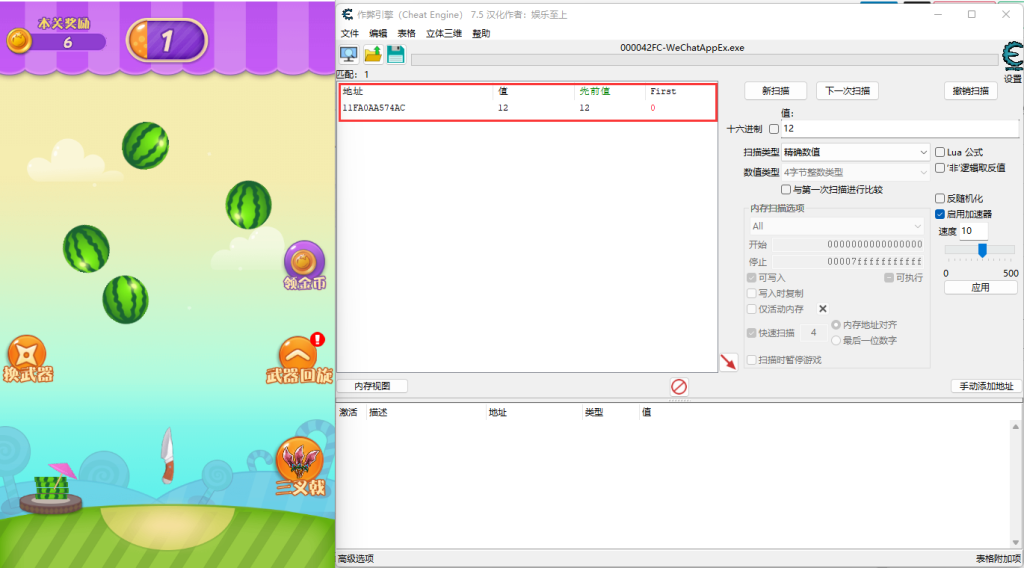Select address row 11FA0AA574AC
The height and width of the screenshot is (568, 1024).
(528, 108)
